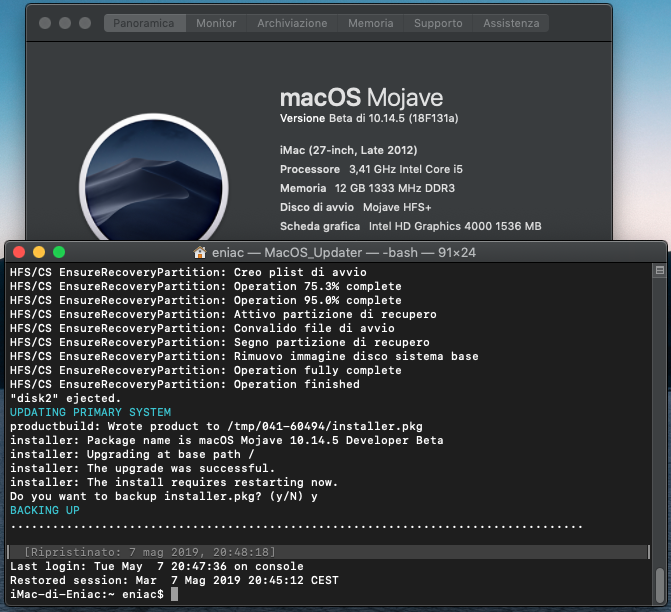Screen dimensions: 671x612
Task: Click 'installer: Upgrading at base path /' line
Action: [x=132, y=454]
